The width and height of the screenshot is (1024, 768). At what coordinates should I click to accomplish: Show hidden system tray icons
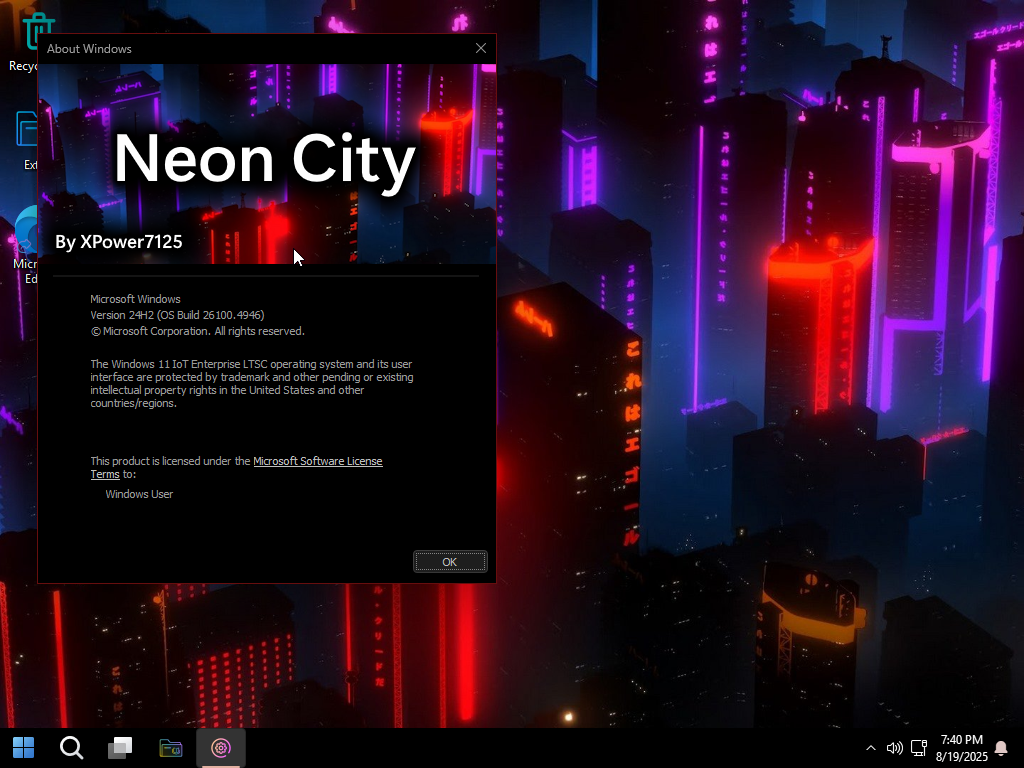pyautogui.click(x=871, y=748)
